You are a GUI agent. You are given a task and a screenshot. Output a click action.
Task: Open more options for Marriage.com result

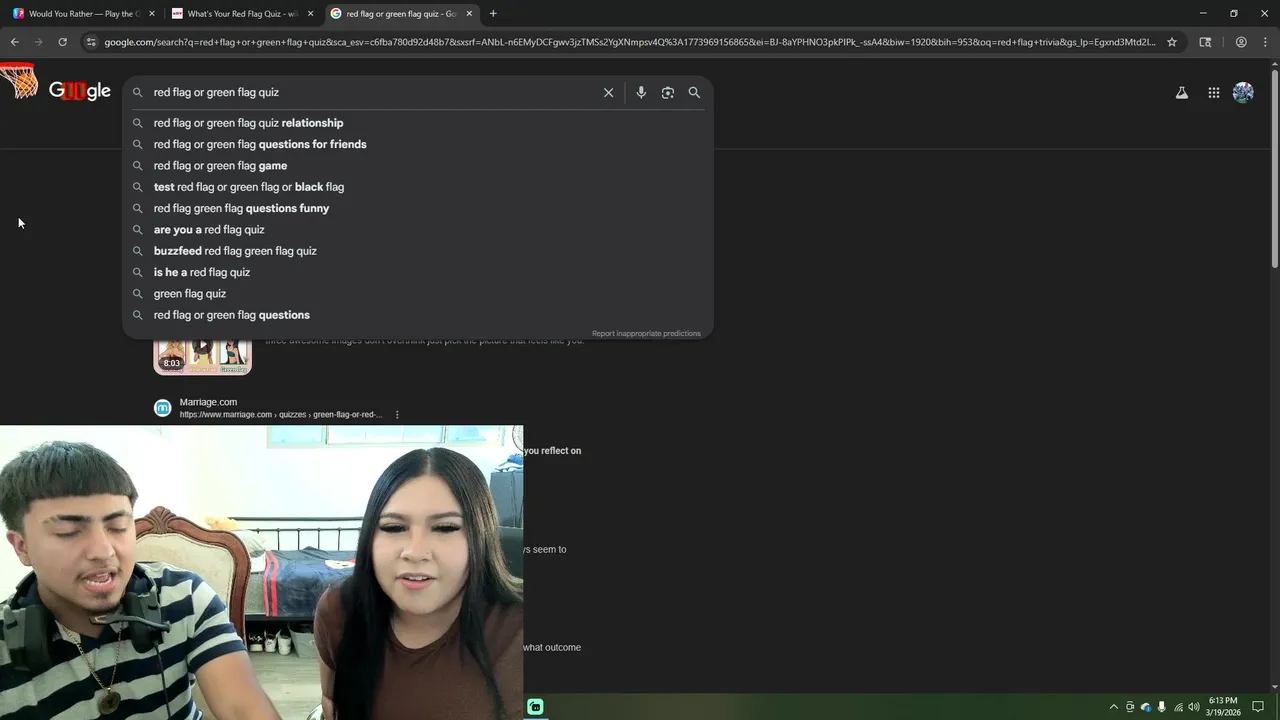[x=397, y=415]
